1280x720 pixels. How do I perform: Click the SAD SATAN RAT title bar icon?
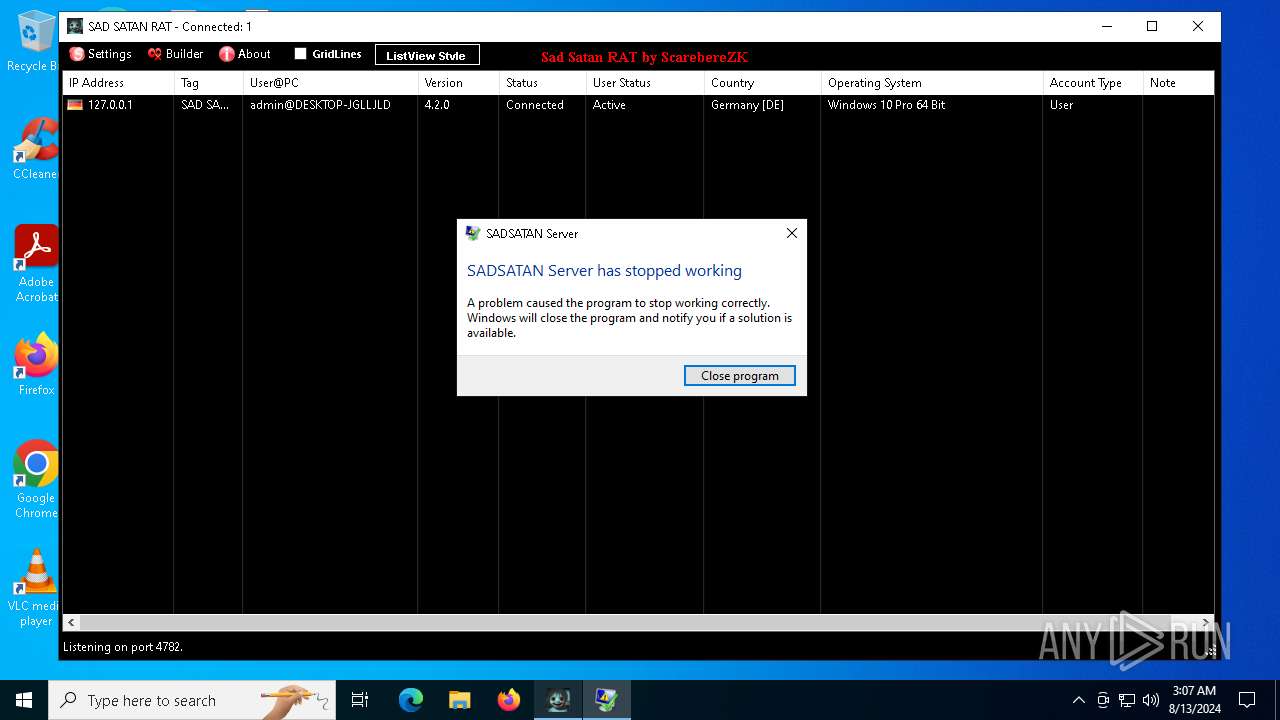(x=75, y=27)
